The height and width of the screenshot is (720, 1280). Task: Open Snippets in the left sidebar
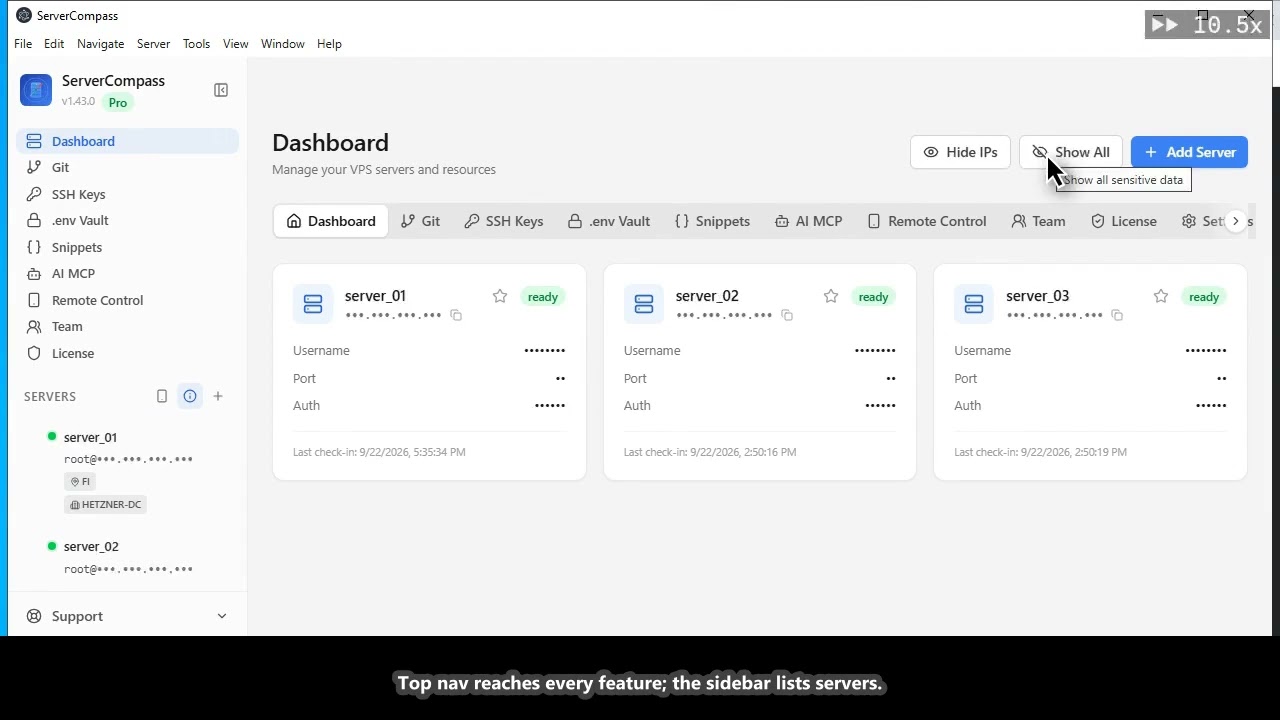point(127,247)
